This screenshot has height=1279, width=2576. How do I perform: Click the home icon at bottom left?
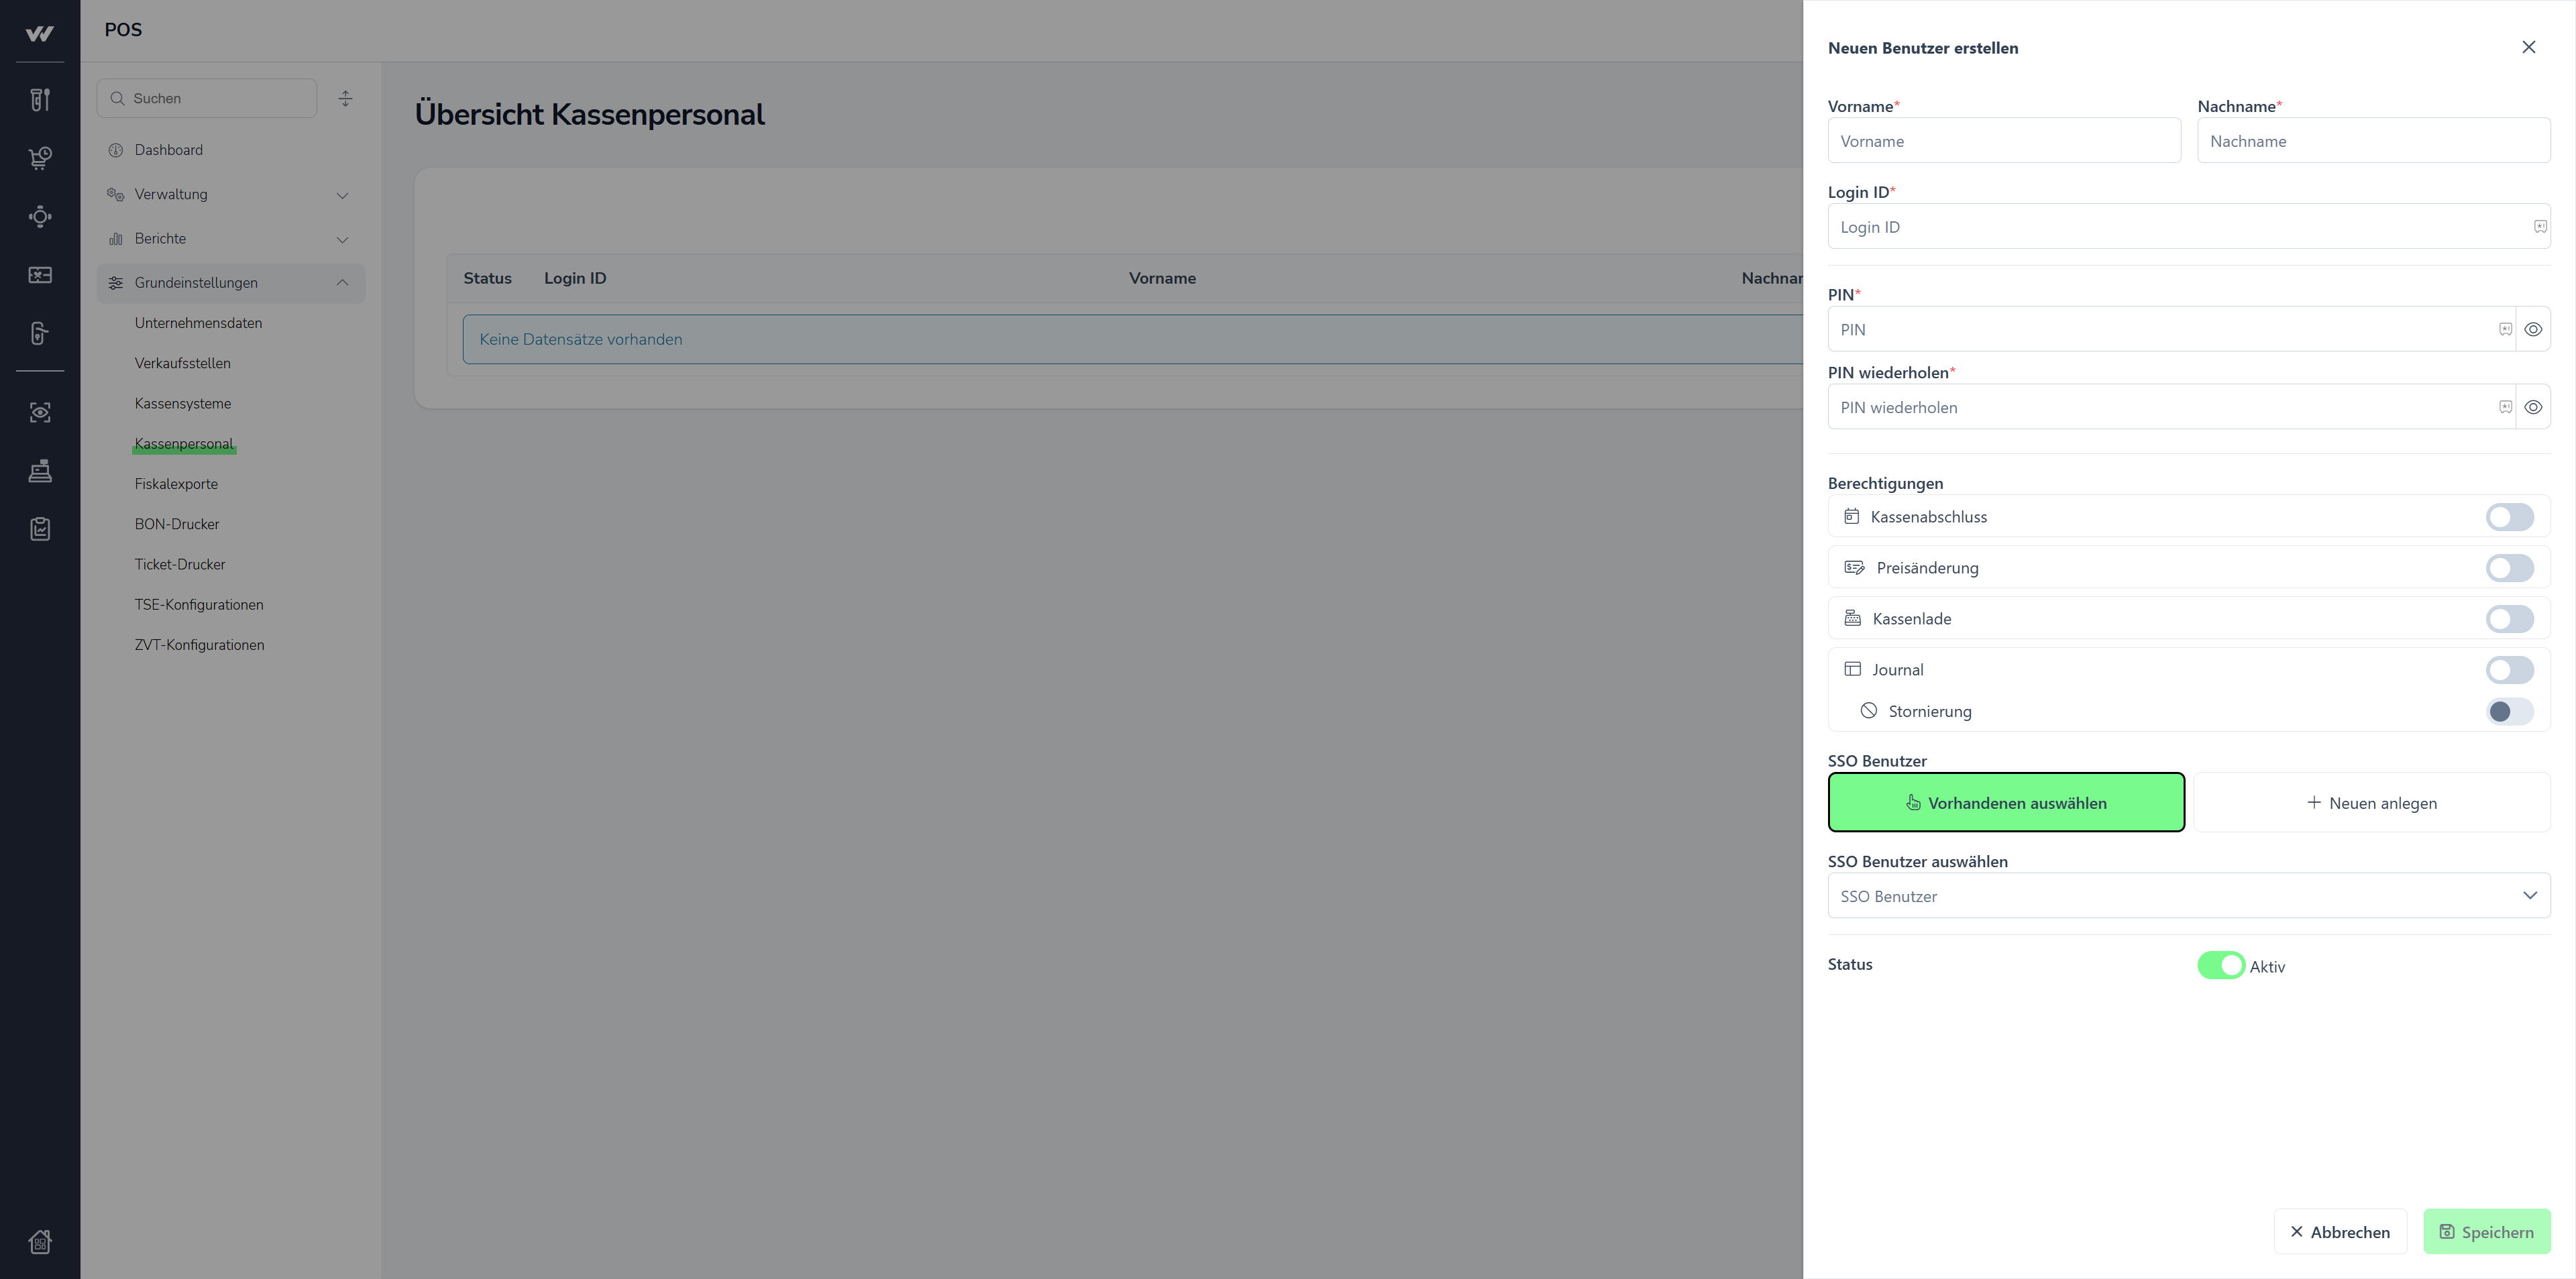(x=40, y=1241)
